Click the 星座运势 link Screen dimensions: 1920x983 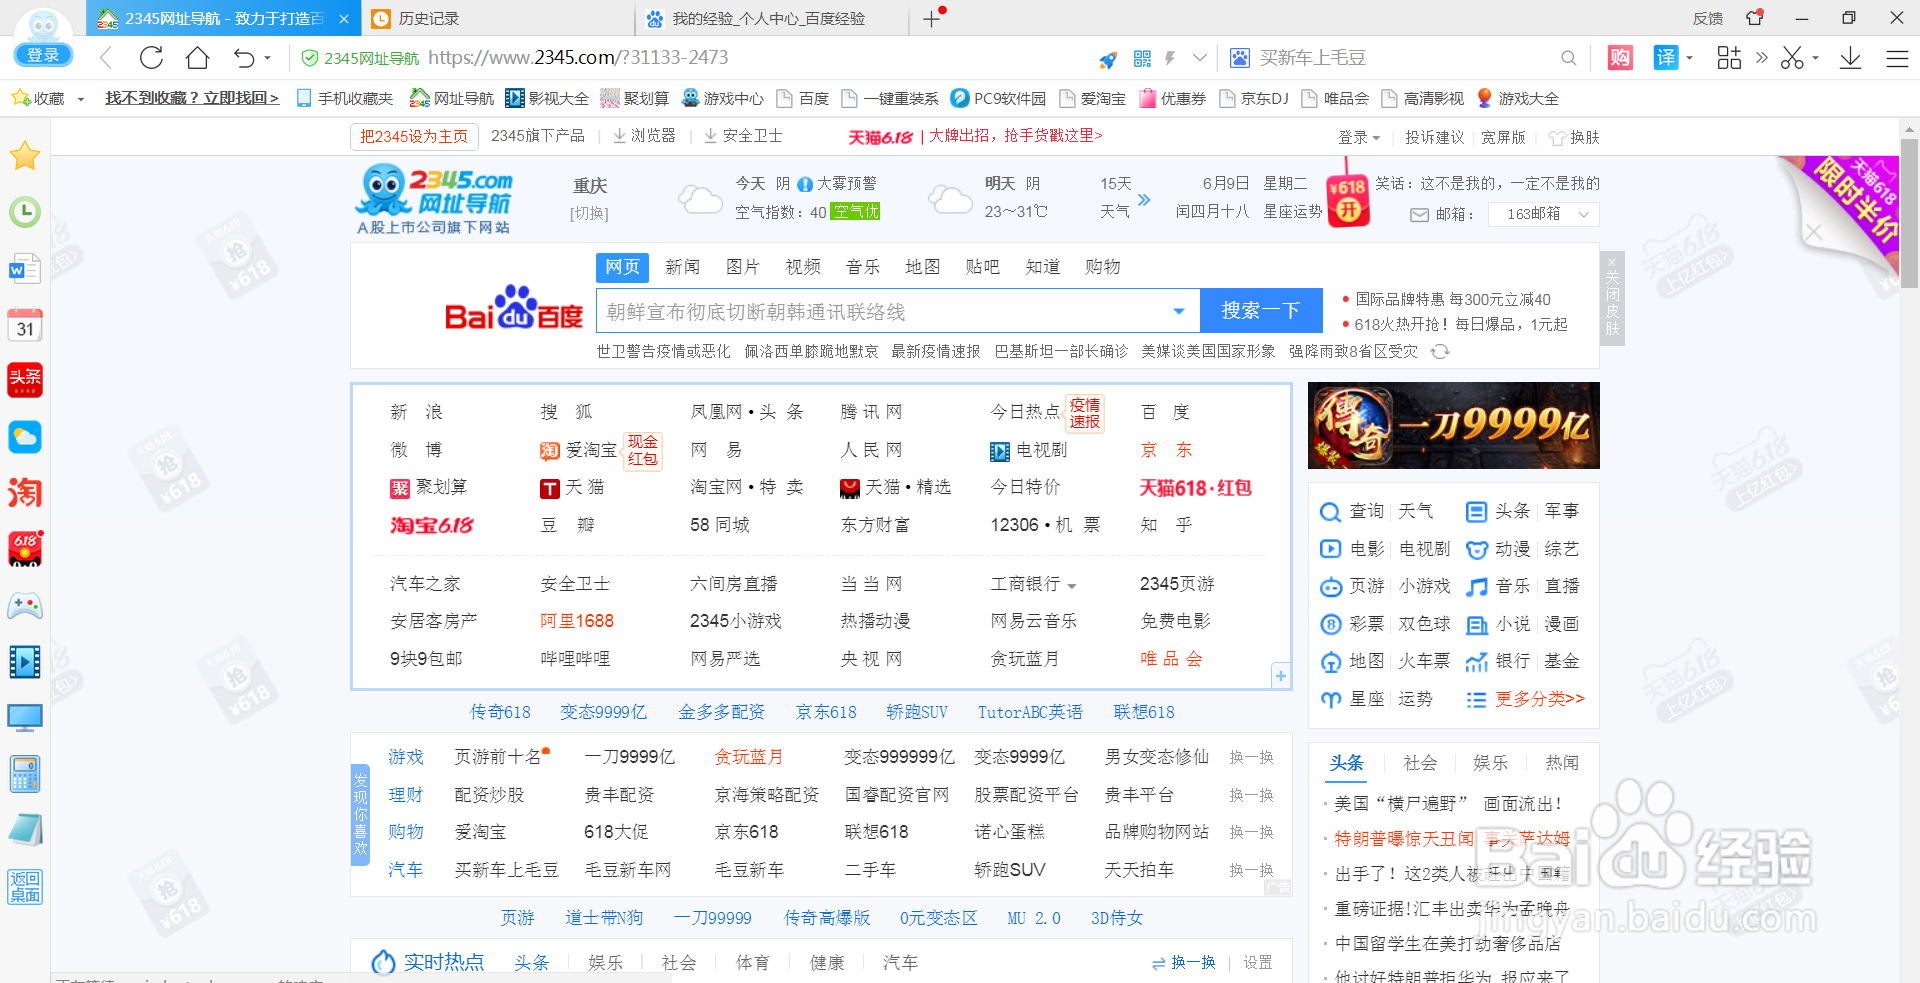(x=1293, y=212)
